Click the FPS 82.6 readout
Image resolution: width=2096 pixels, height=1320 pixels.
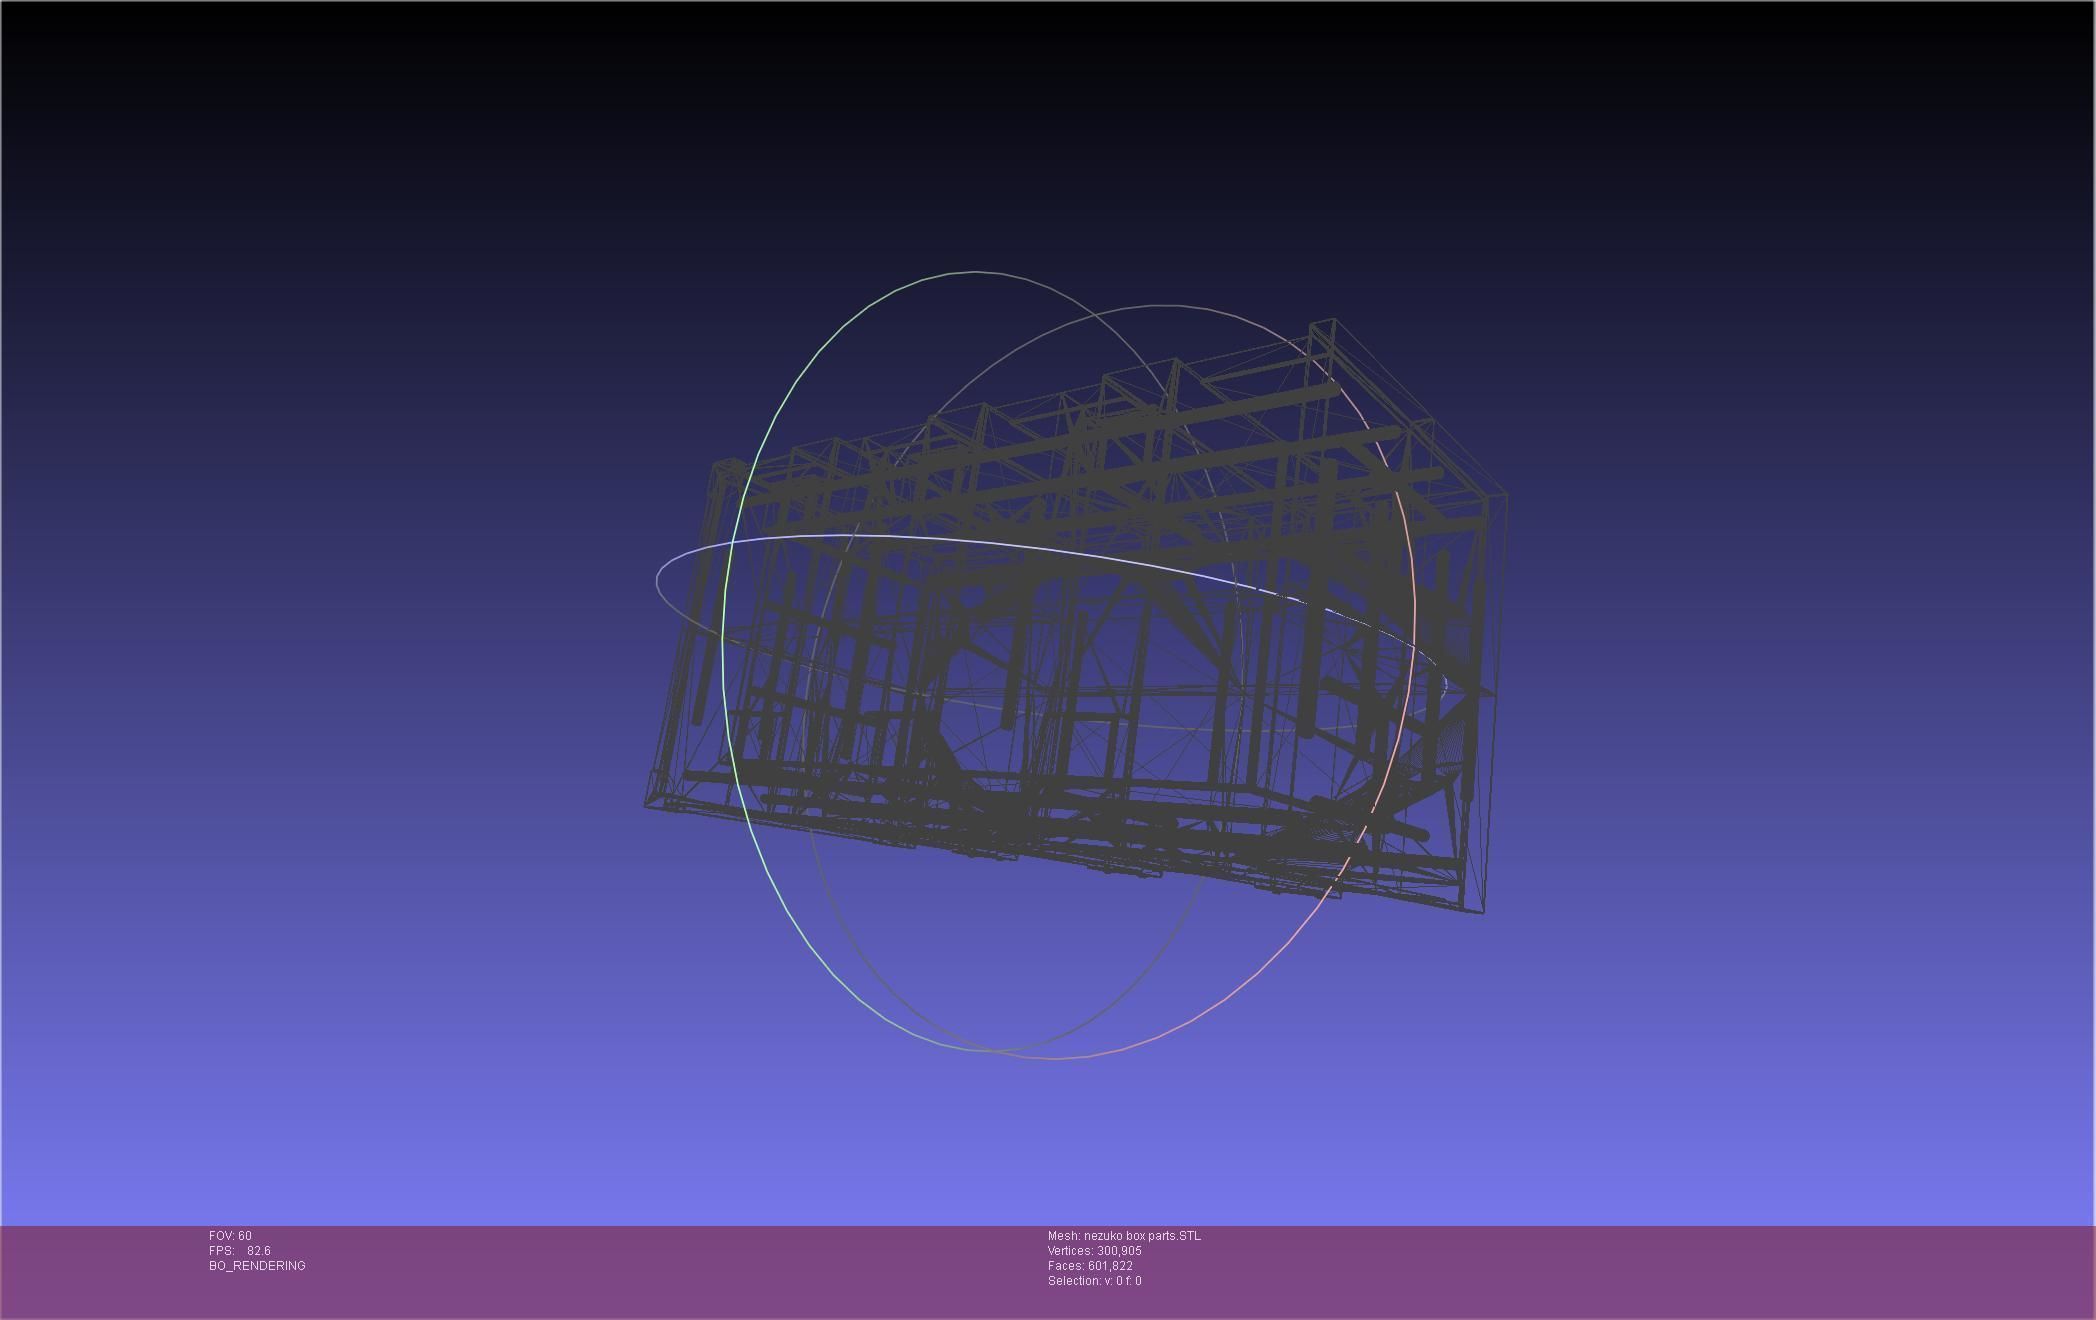(x=240, y=1251)
